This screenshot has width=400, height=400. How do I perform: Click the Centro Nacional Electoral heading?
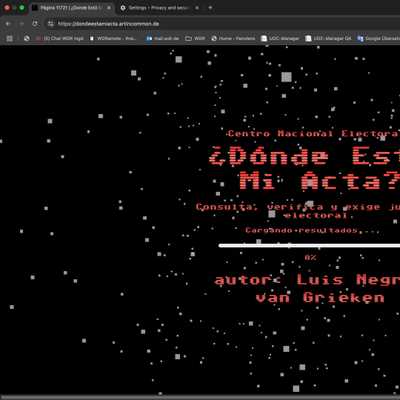pyautogui.click(x=313, y=134)
